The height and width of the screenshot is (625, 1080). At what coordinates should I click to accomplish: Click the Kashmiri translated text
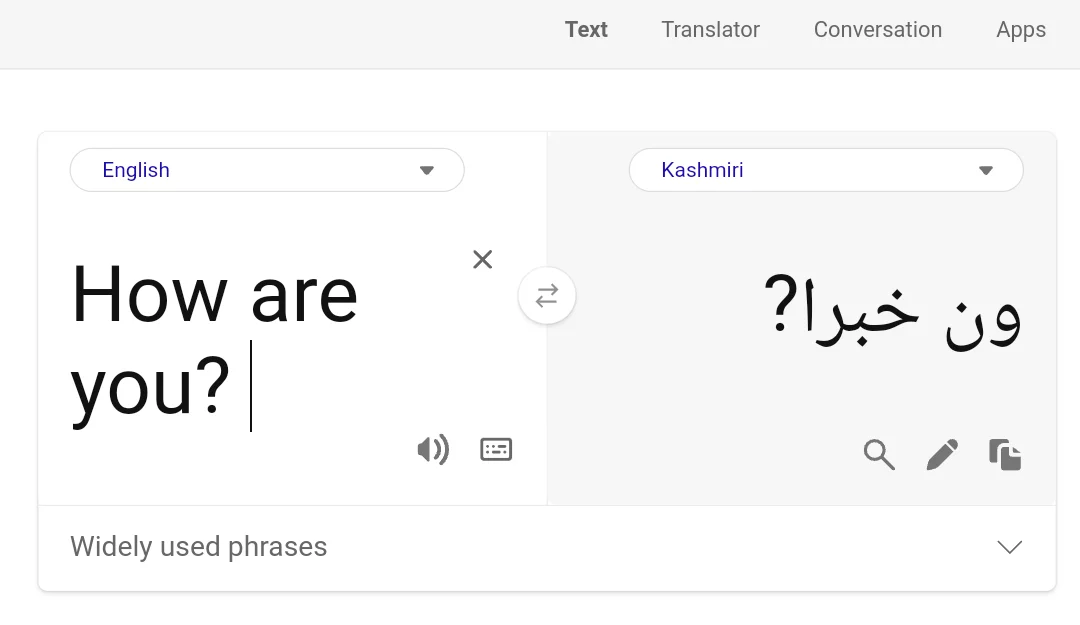coord(892,312)
